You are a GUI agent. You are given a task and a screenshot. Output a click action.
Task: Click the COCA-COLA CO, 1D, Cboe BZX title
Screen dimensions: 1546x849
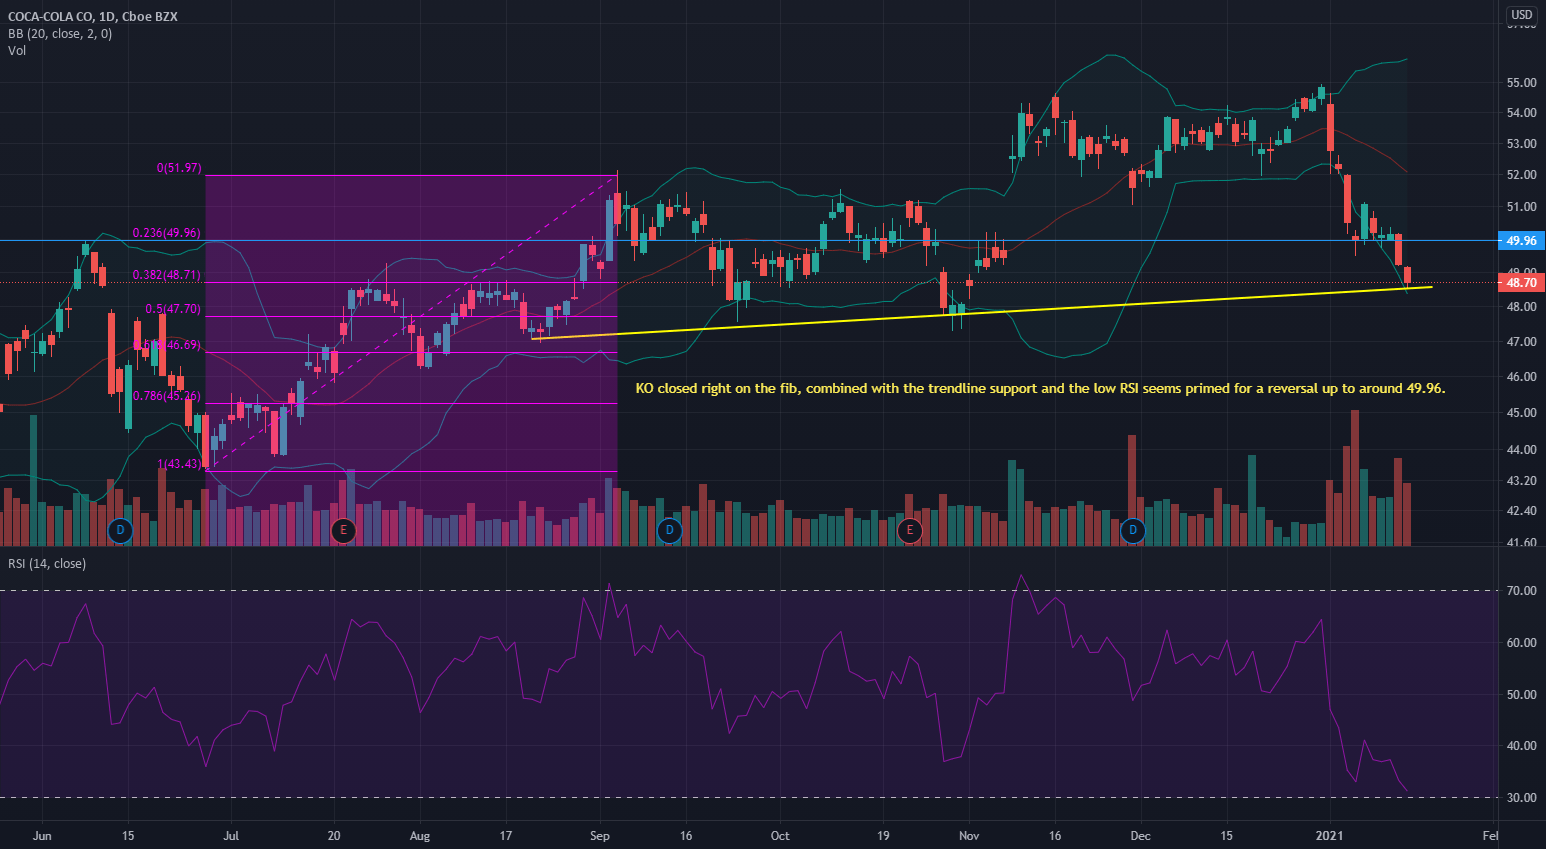point(95,16)
